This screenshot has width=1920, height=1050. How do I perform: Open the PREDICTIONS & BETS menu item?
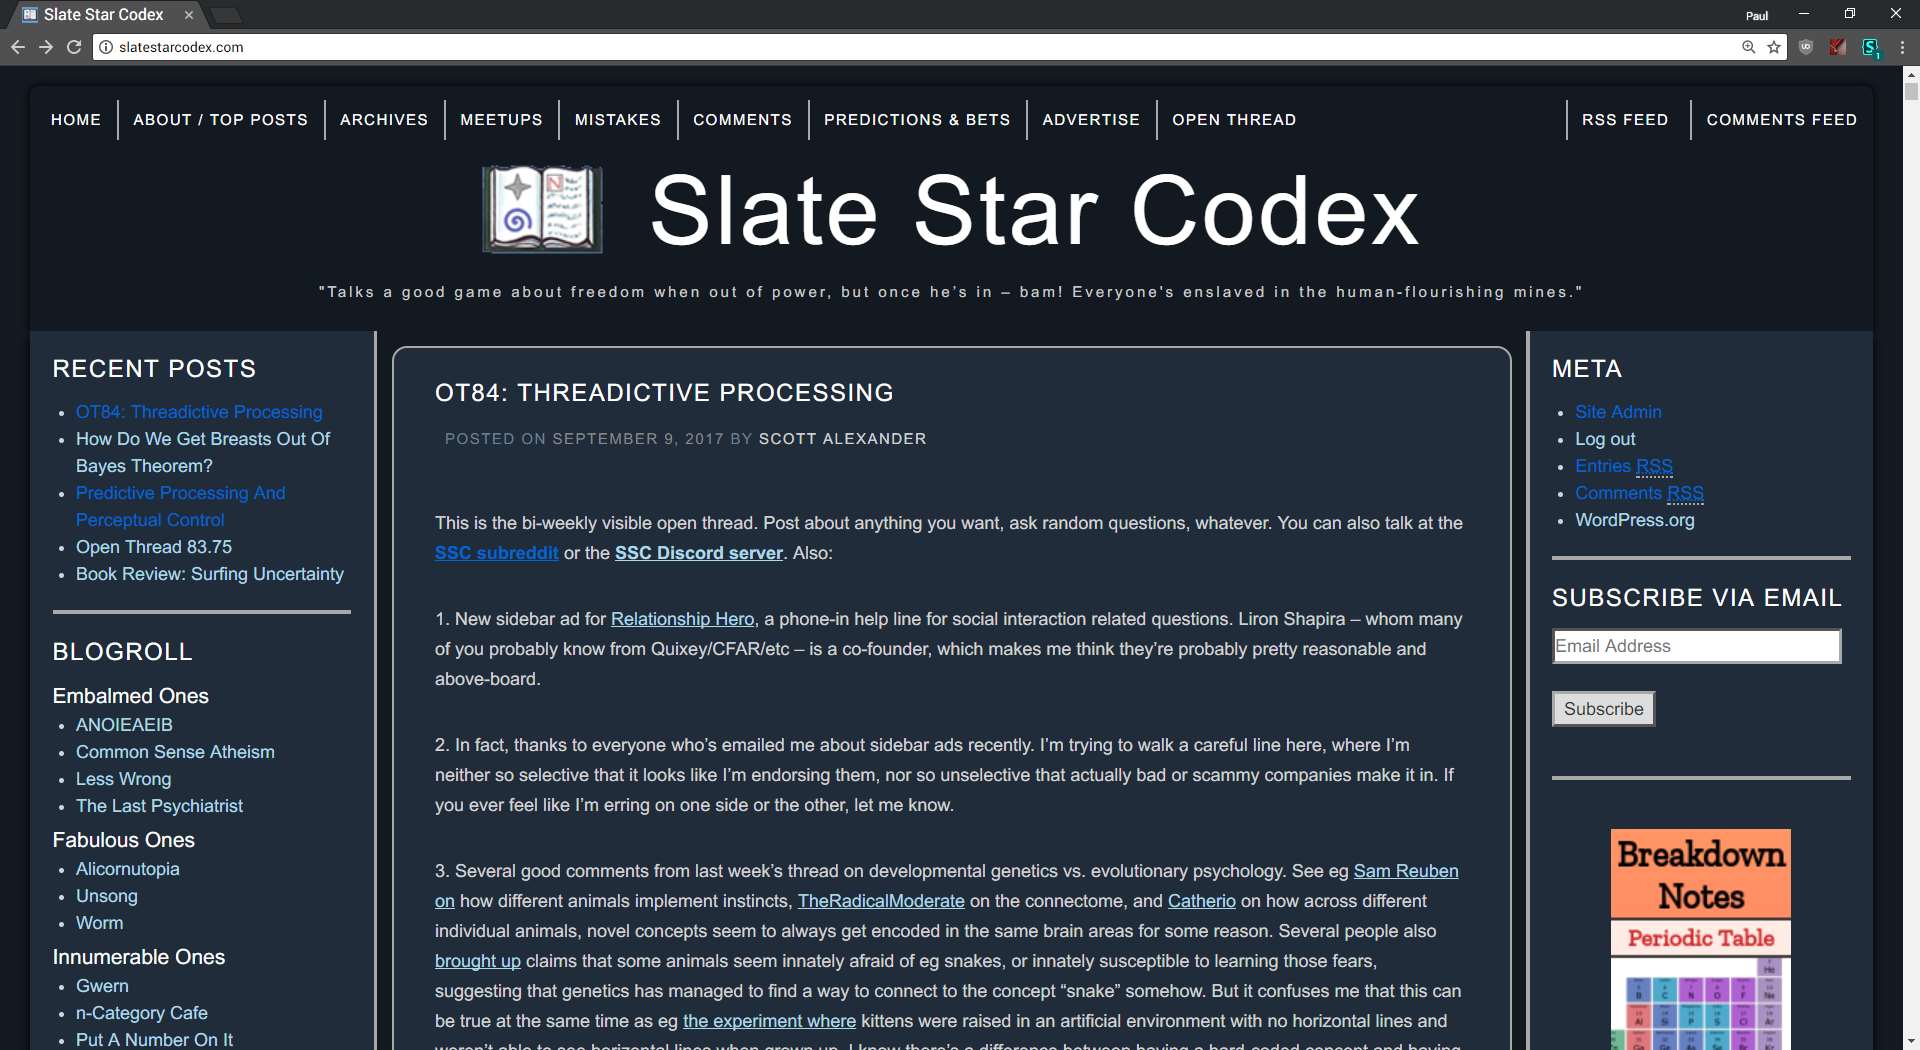coord(917,119)
